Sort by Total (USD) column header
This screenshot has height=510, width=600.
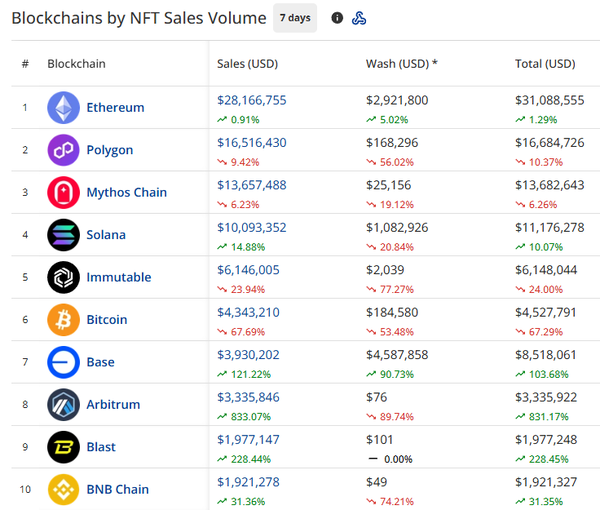pyautogui.click(x=545, y=64)
